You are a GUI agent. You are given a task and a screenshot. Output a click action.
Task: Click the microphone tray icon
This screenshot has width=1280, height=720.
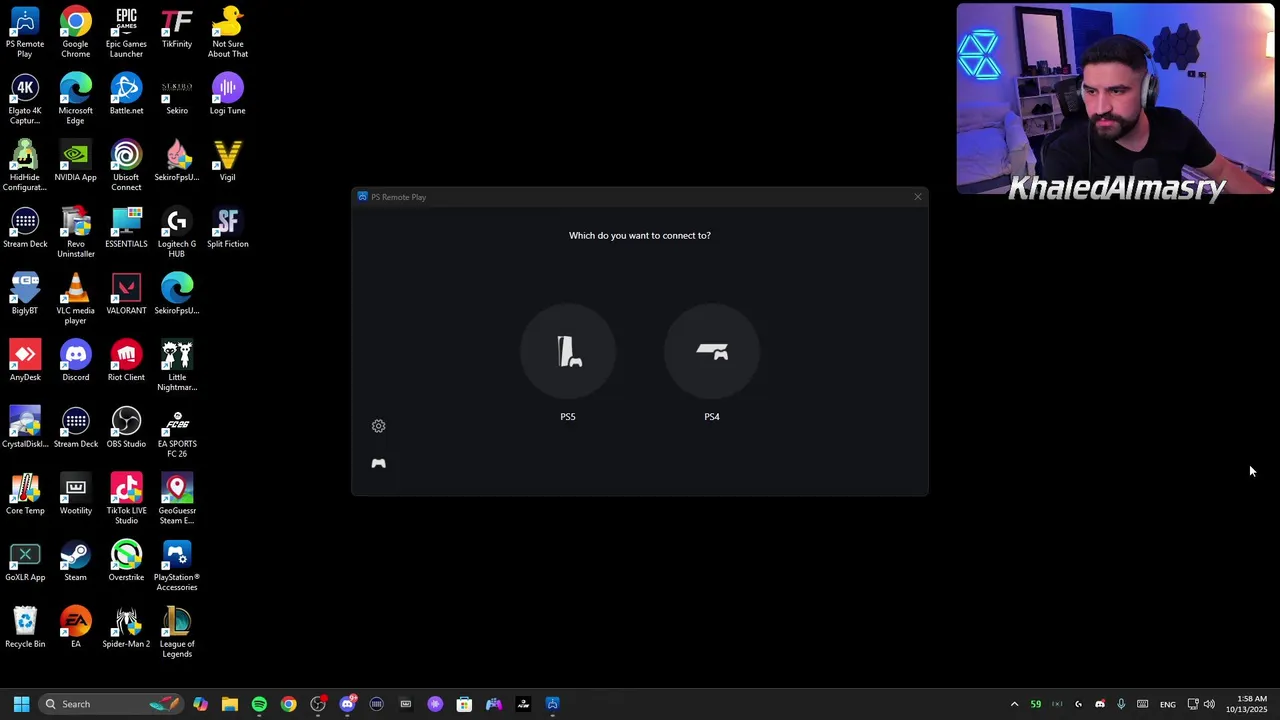pos(1121,704)
